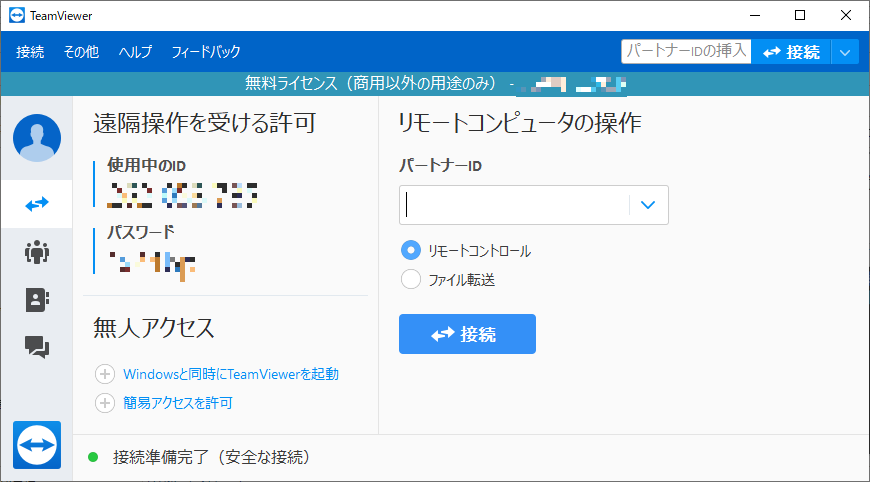Select the Remote Control arrows sidebar tab
870x482 pixels.
click(37, 204)
